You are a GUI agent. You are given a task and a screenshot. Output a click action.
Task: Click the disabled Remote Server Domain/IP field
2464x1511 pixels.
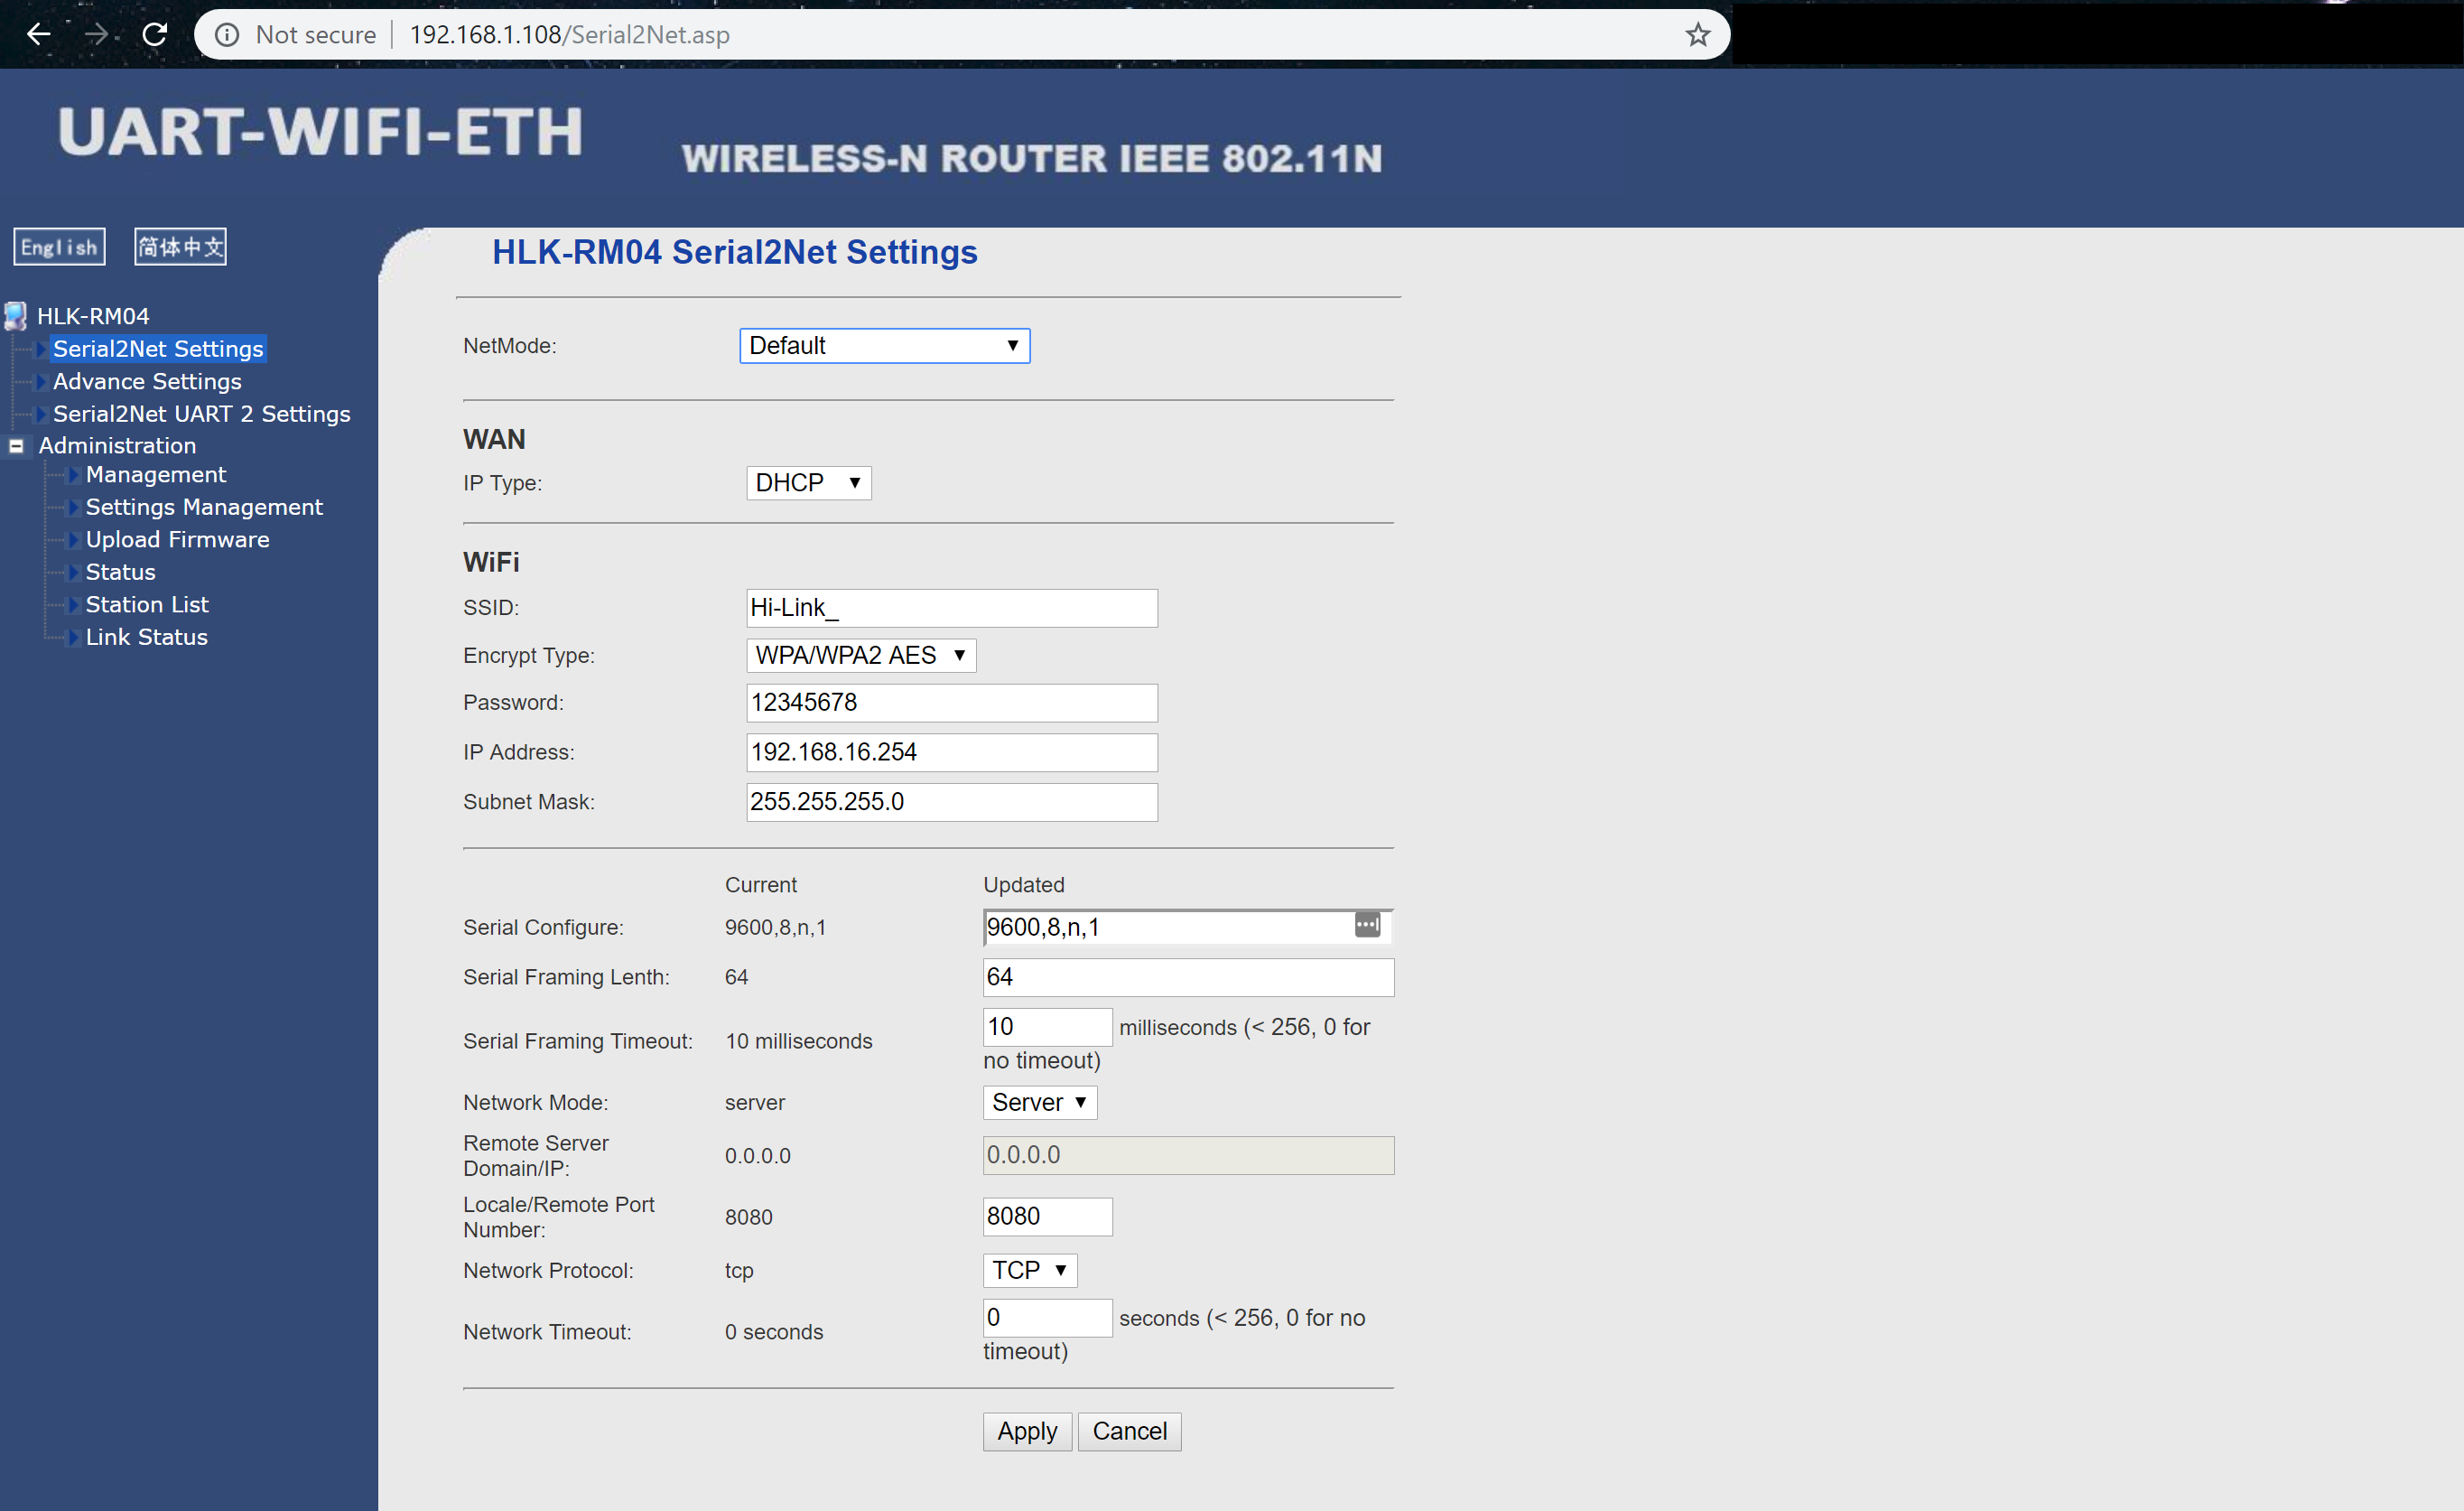pyautogui.click(x=1188, y=1156)
